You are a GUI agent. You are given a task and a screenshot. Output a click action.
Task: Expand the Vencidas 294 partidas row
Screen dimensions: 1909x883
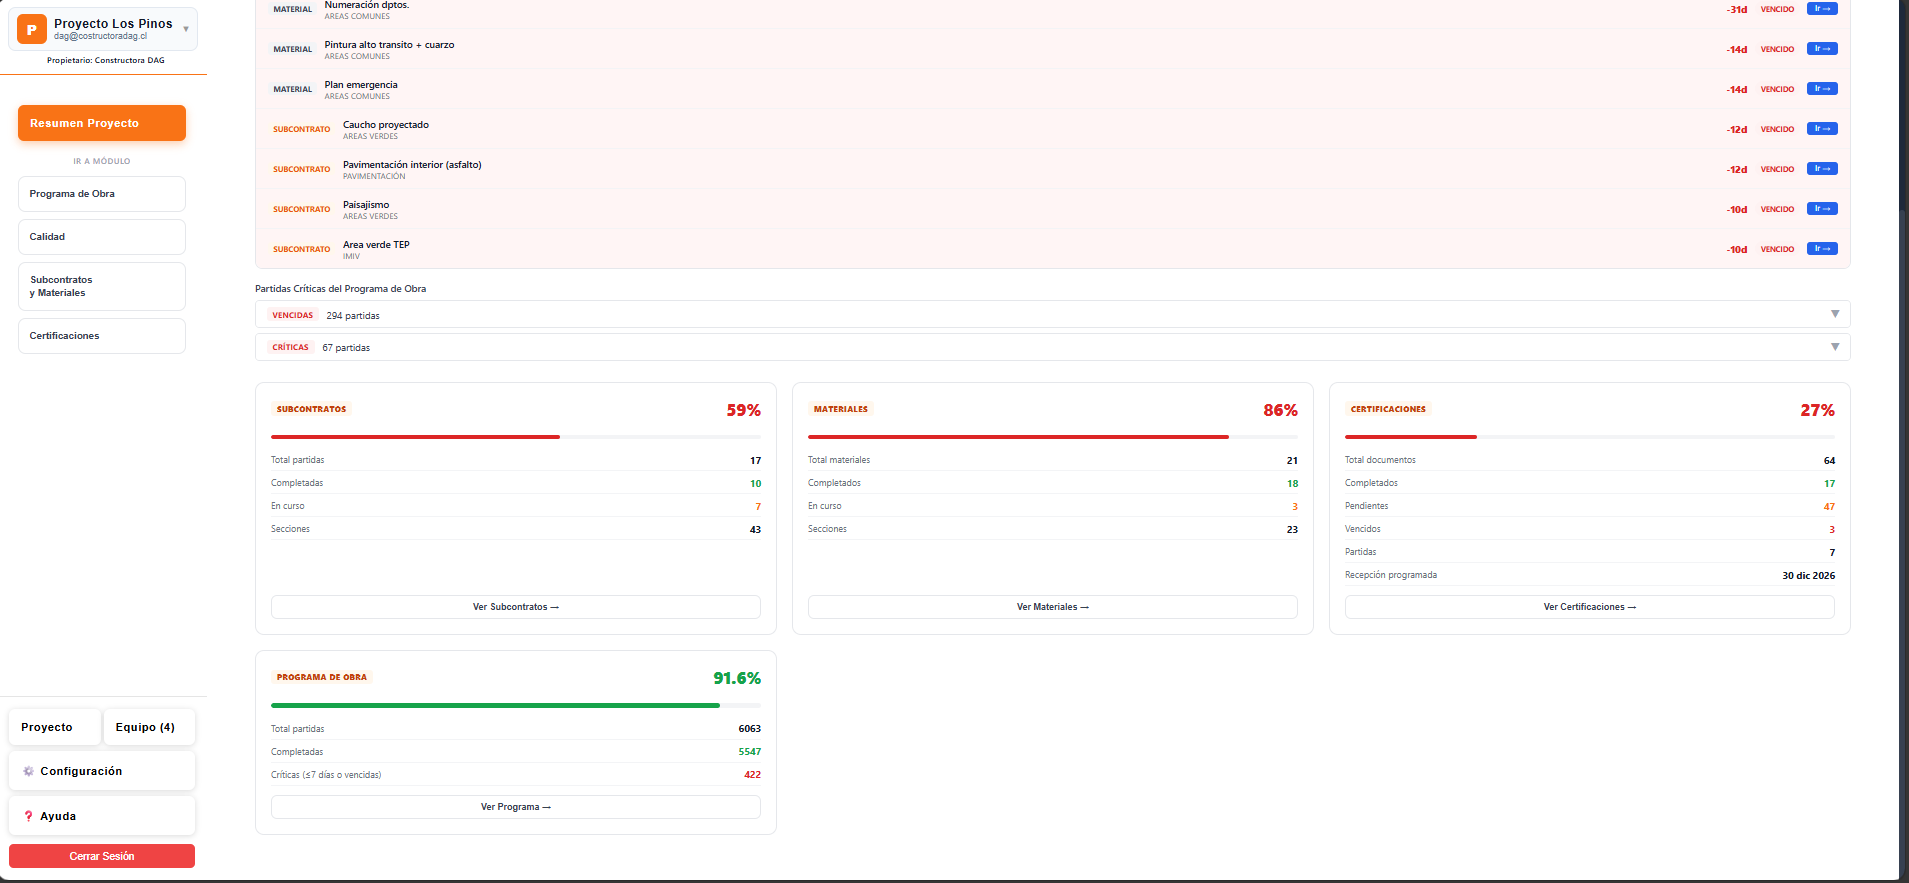click(1052, 314)
